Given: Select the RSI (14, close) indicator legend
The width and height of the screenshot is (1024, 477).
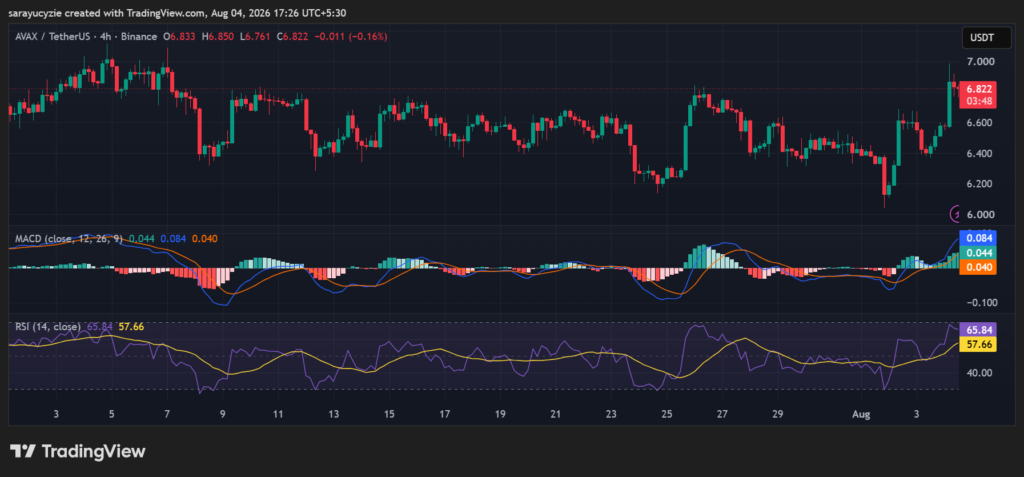Looking at the screenshot, I should (x=48, y=326).
